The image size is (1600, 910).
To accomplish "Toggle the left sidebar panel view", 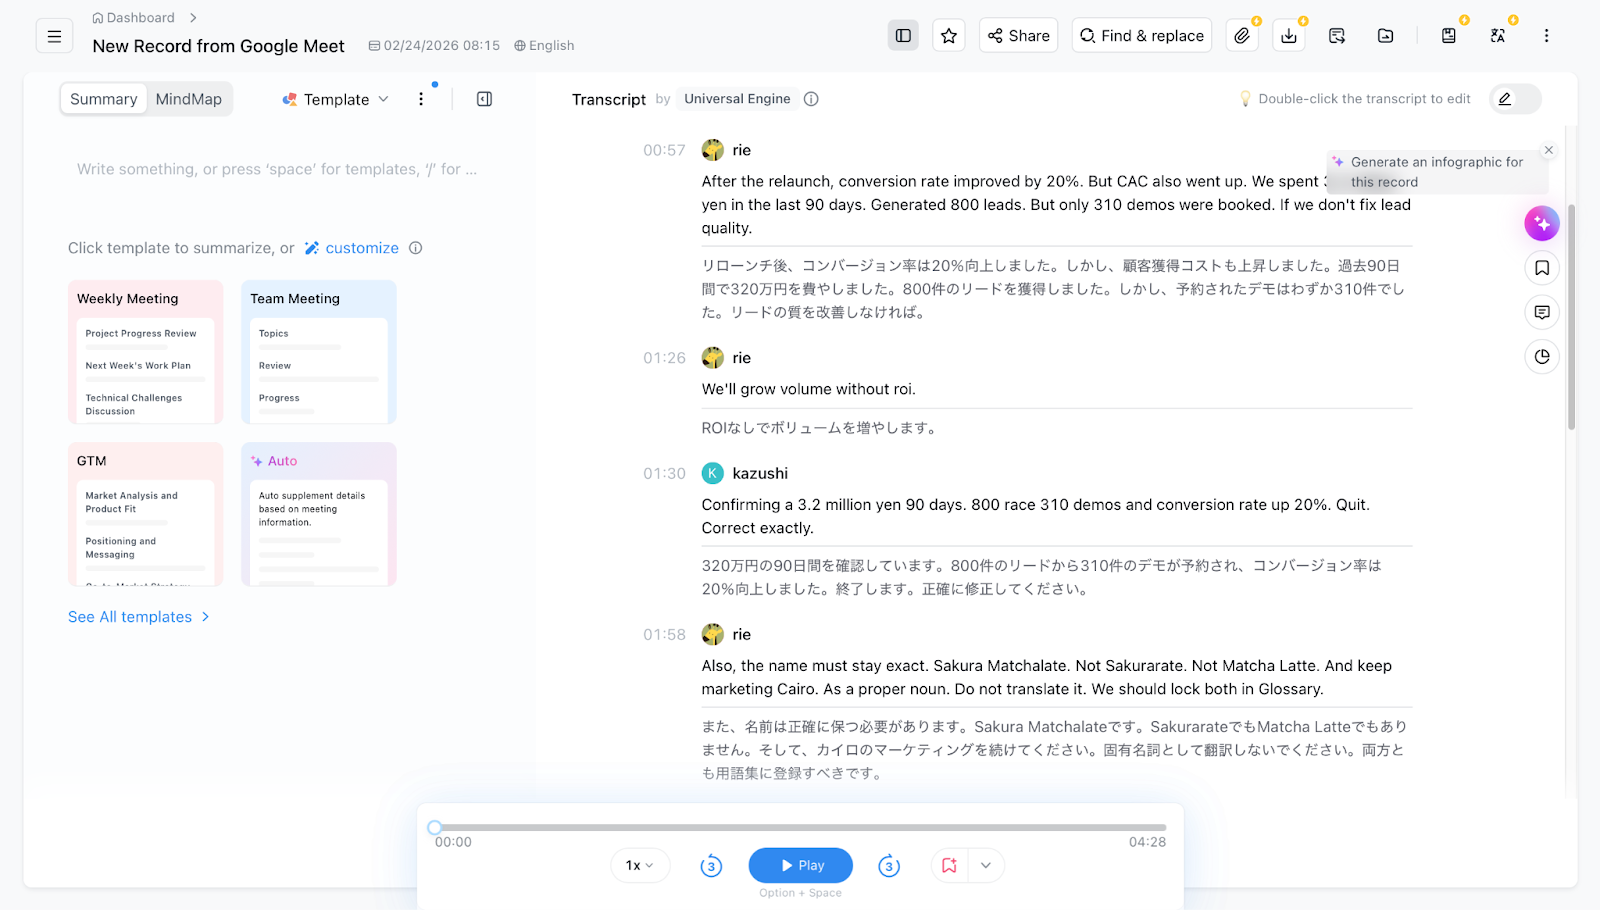I will point(903,36).
